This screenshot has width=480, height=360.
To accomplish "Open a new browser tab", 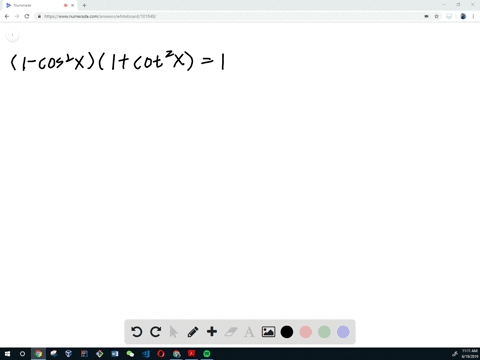I will coord(84,5).
